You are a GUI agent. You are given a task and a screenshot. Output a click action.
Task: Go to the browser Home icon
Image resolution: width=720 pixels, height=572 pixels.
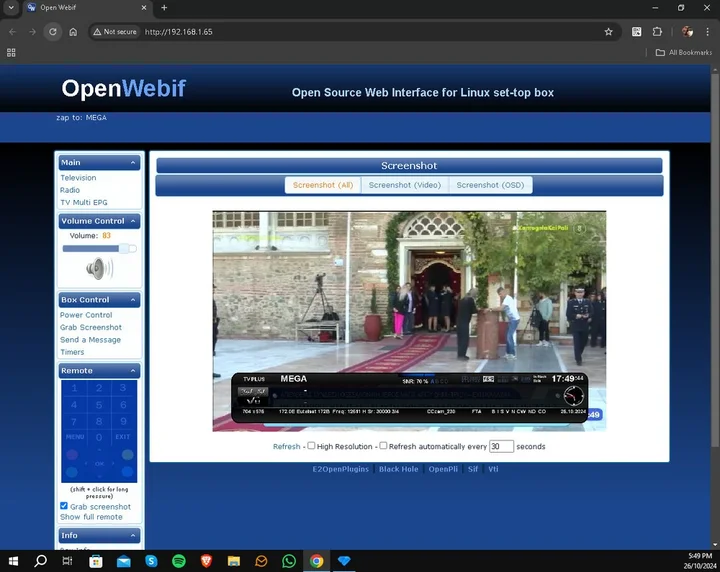[73, 31]
